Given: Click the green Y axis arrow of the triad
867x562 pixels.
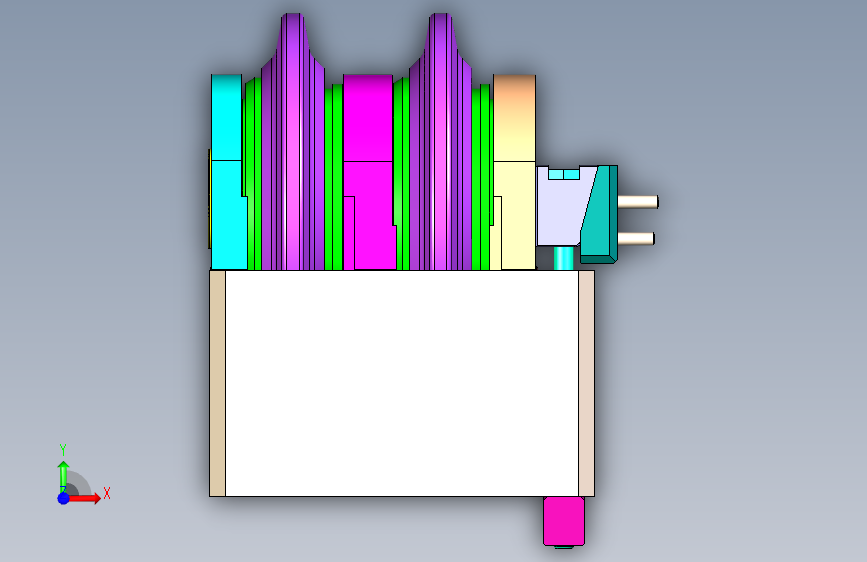Looking at the screenshot, I should [64, 476].
